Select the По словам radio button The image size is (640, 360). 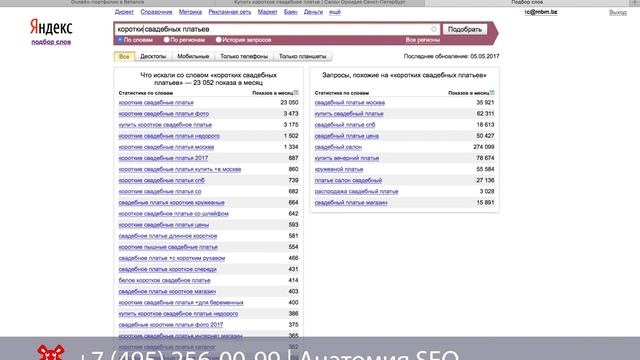click(x=120, y=40)
